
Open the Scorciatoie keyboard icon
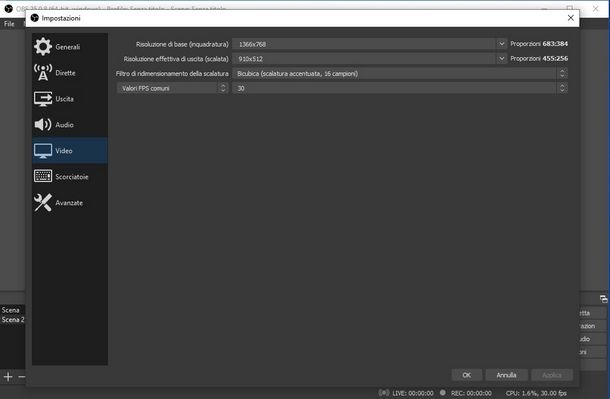pyautogui.click(x=43, y=176)
